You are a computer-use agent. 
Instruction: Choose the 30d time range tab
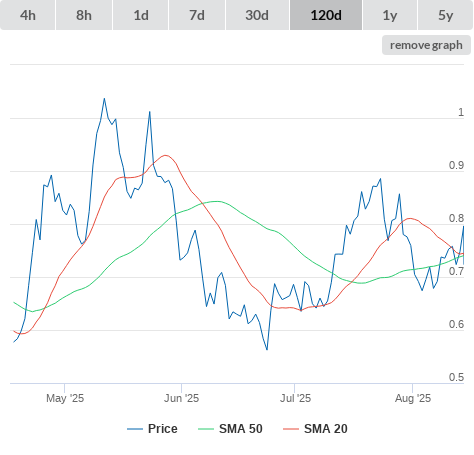pyautogui.click(x=257, y=15)
